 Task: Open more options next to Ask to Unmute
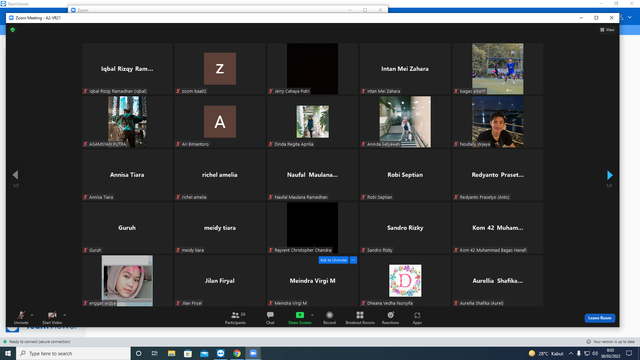(353, 260)
